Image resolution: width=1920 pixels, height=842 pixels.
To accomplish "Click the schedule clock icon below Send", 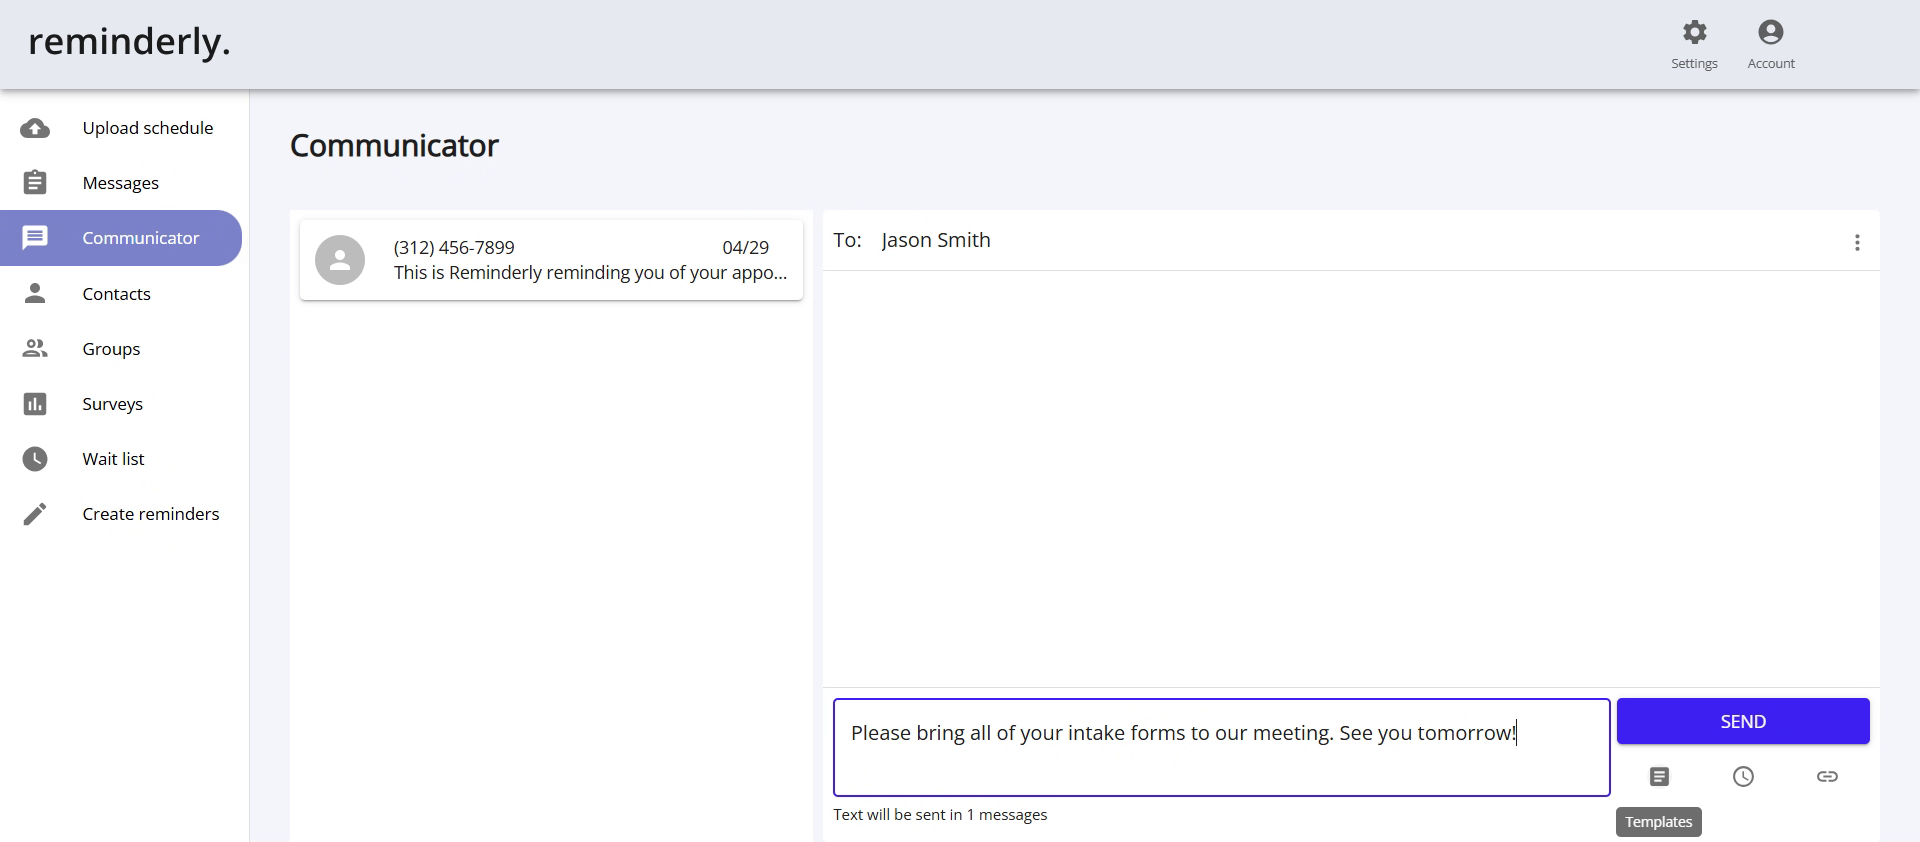I will [1743, 776].
